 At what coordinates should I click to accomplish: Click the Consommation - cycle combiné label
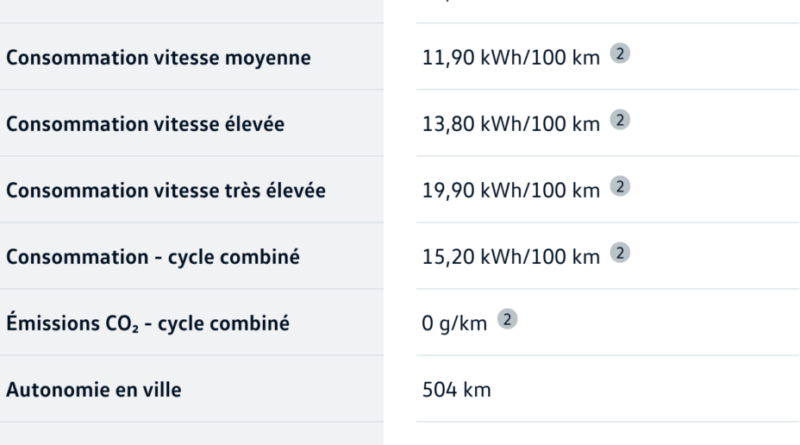tap(153, 257)
